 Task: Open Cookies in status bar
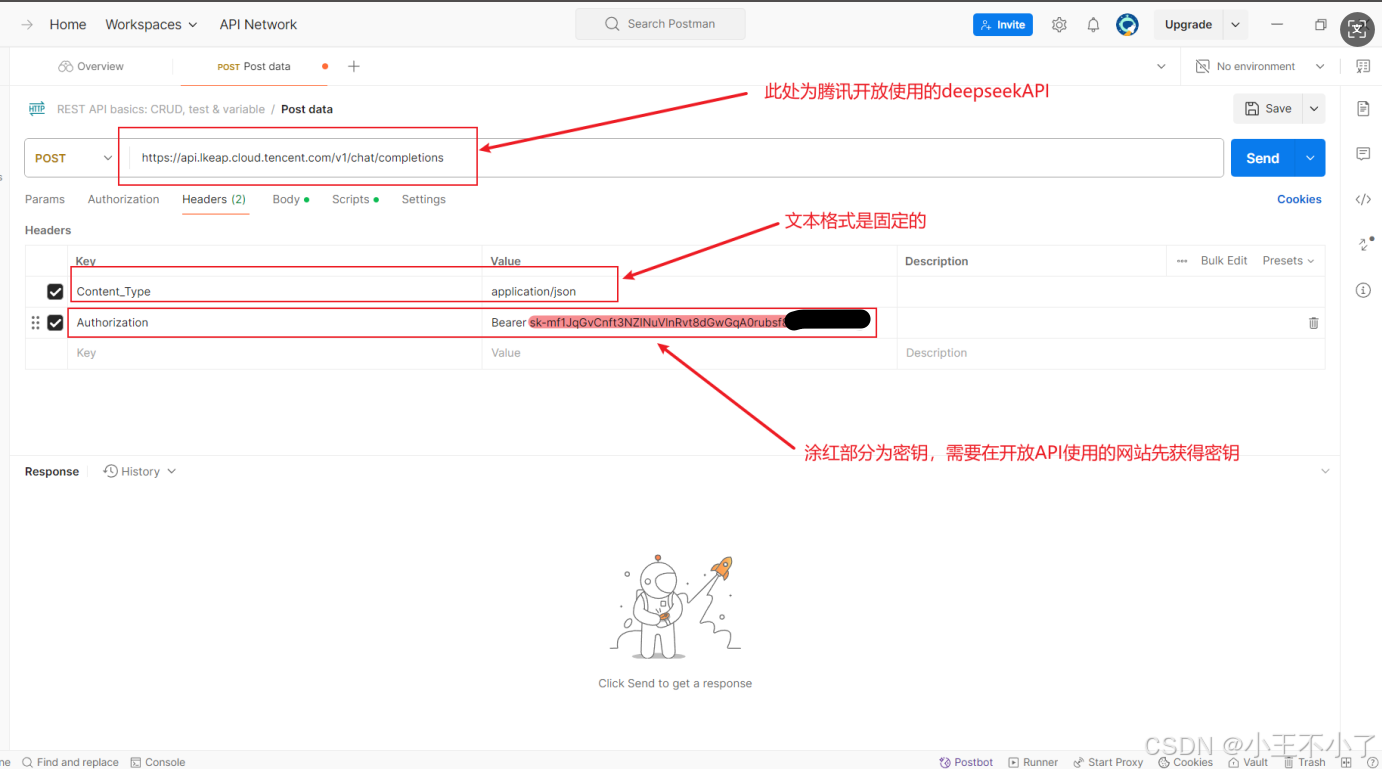tap(1185, 762)
